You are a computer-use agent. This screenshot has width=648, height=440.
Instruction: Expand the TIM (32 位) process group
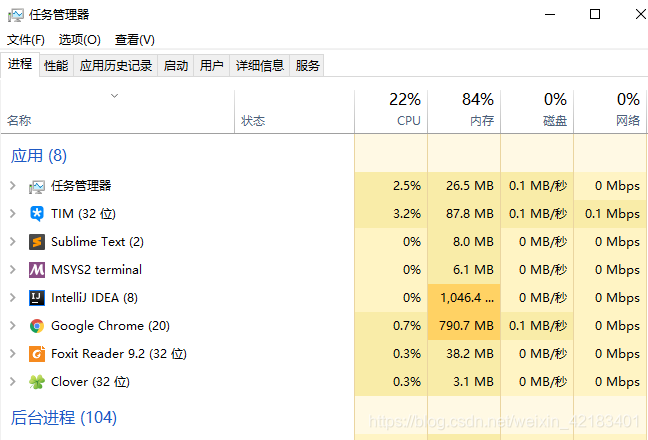pos(13,214)
